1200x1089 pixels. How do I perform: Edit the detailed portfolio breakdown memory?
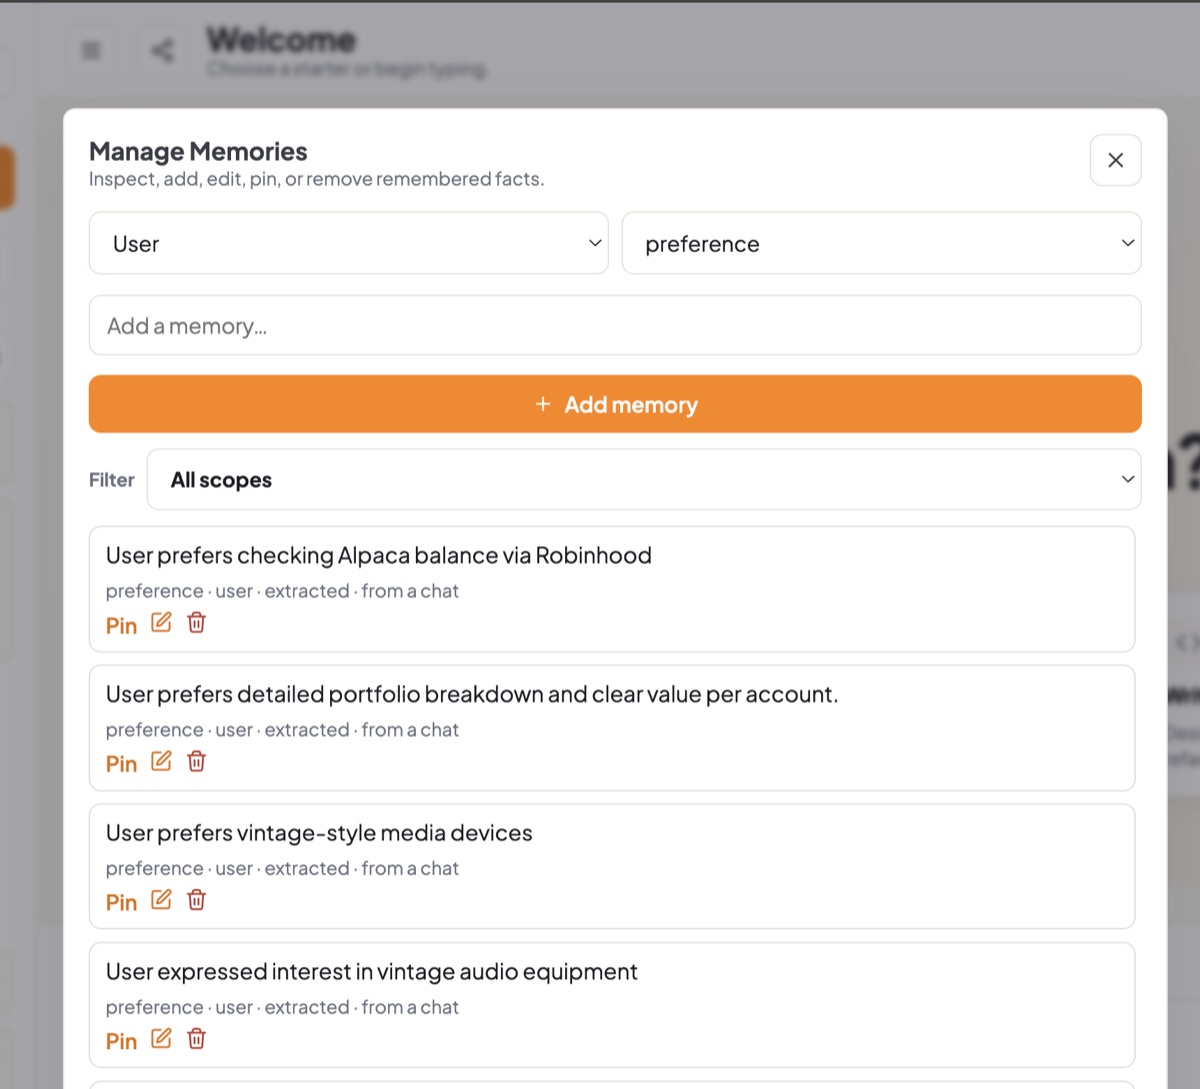pos(161,761)
